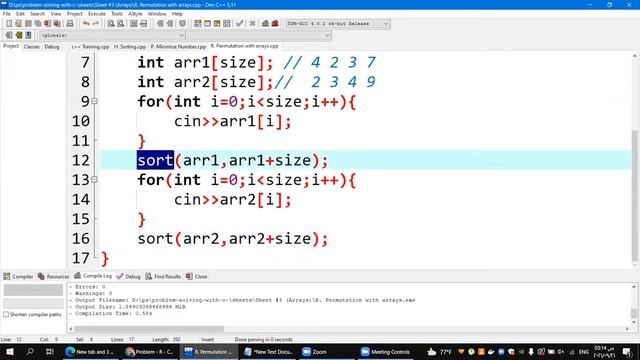
Task: Click the Run program toolbar icon
Action: (207, 24)
